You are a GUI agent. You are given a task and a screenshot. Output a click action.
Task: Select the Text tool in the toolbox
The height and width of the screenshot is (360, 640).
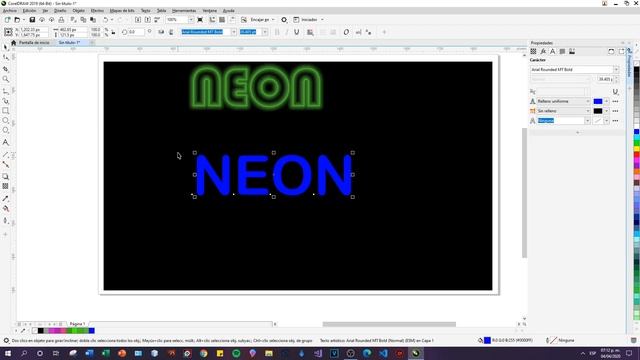point(6,142)
